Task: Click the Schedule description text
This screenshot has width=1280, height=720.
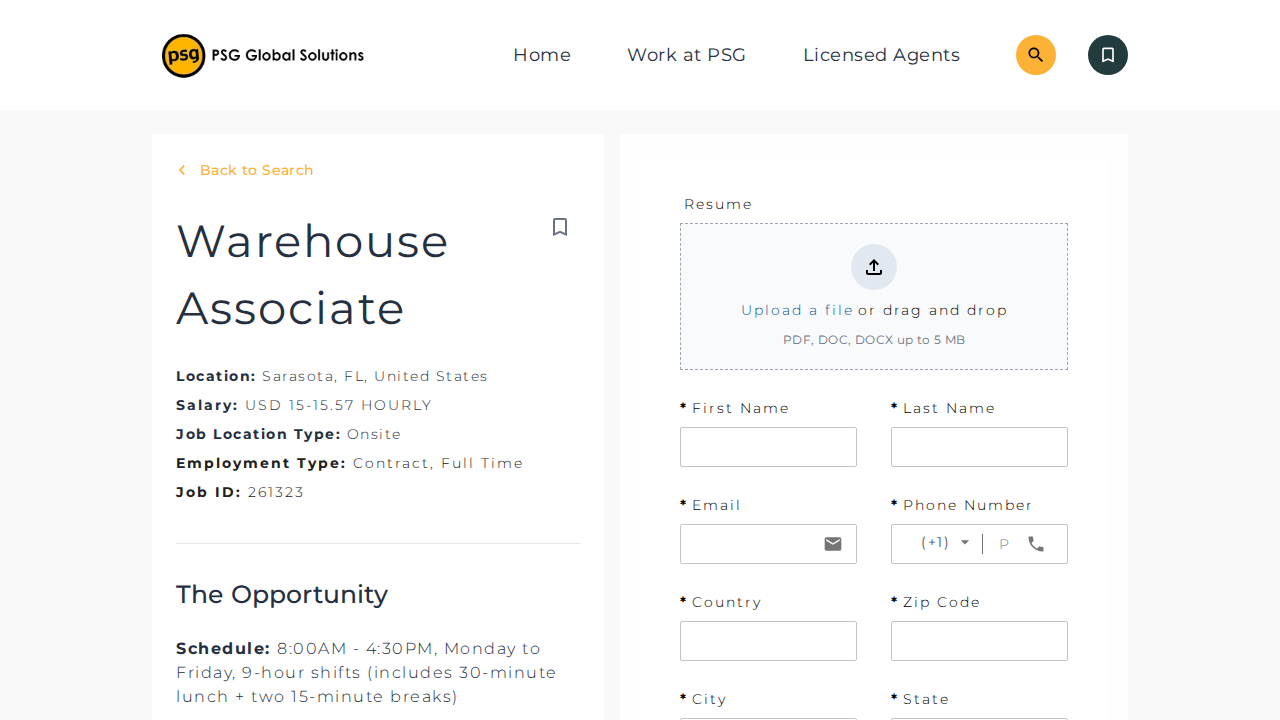Action: pyautogui.click(x=367, y=672)
